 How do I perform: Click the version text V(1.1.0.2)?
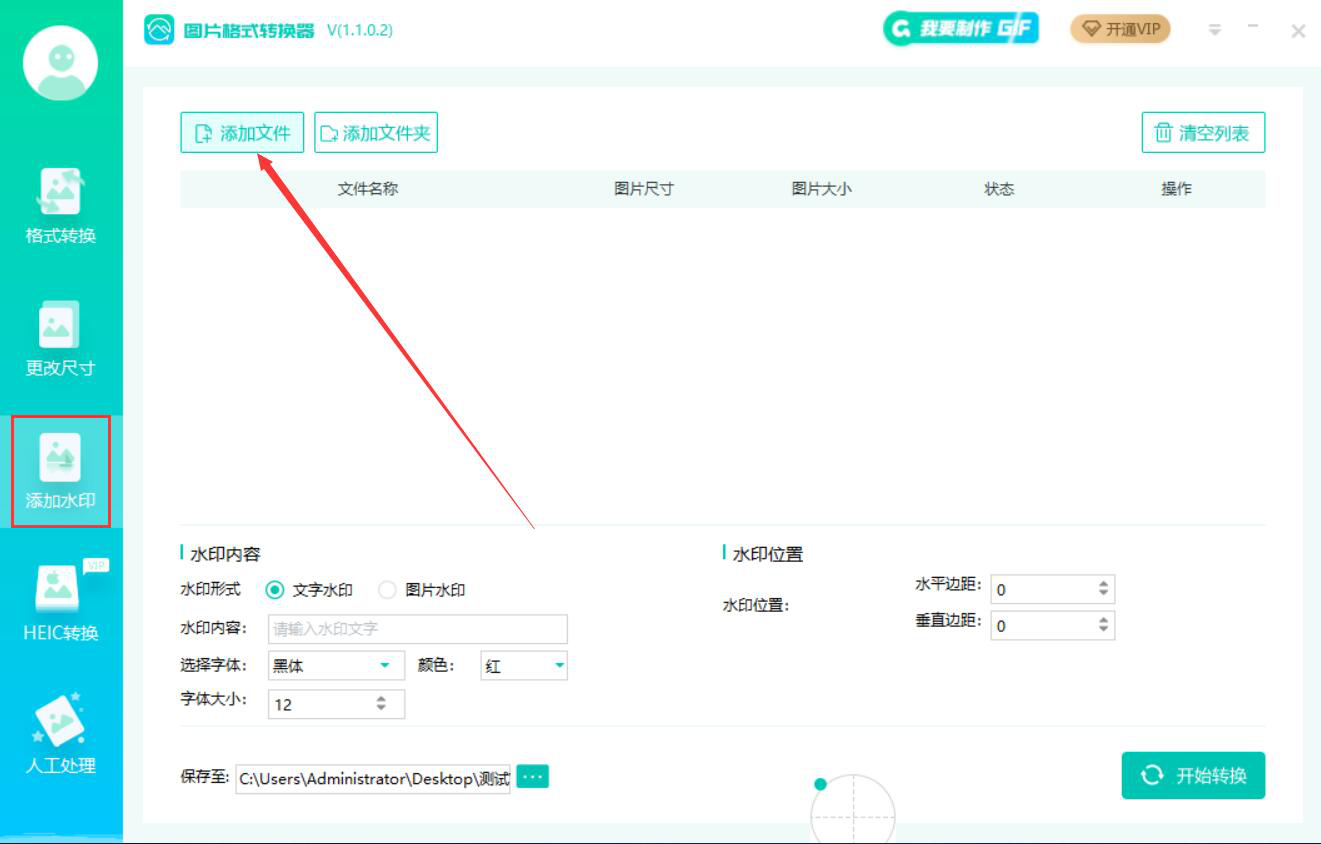pyautogui.click(x=360, y=30)
